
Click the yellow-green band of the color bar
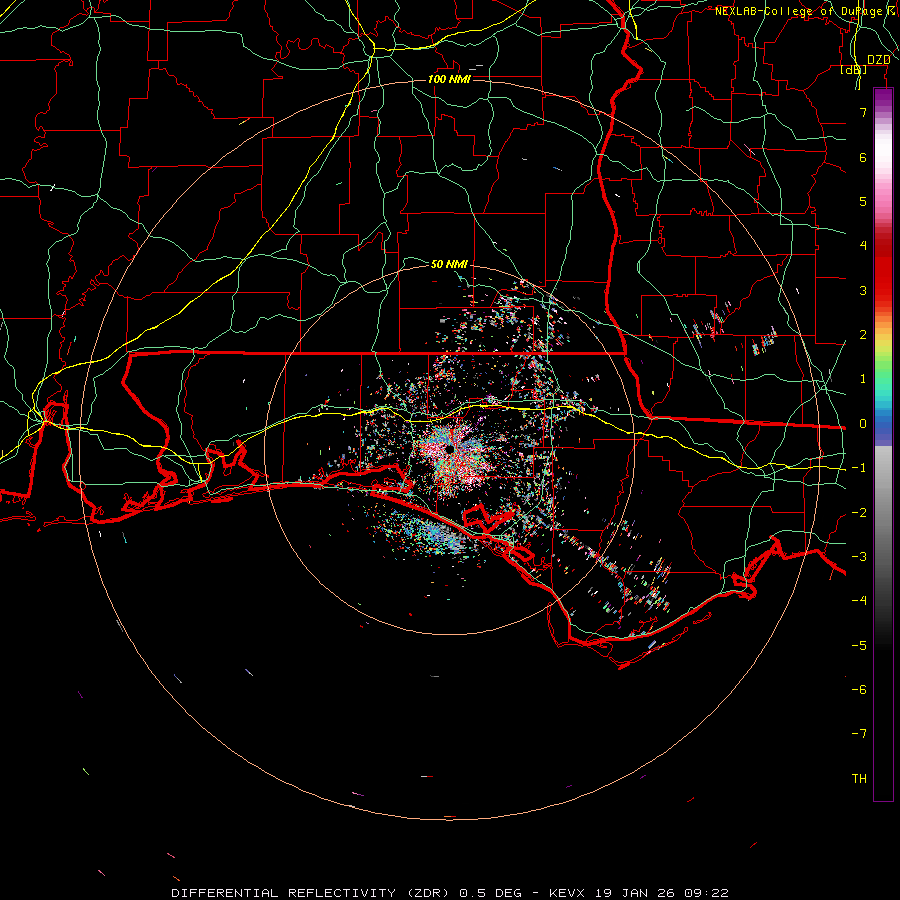(x=883, y=350)
